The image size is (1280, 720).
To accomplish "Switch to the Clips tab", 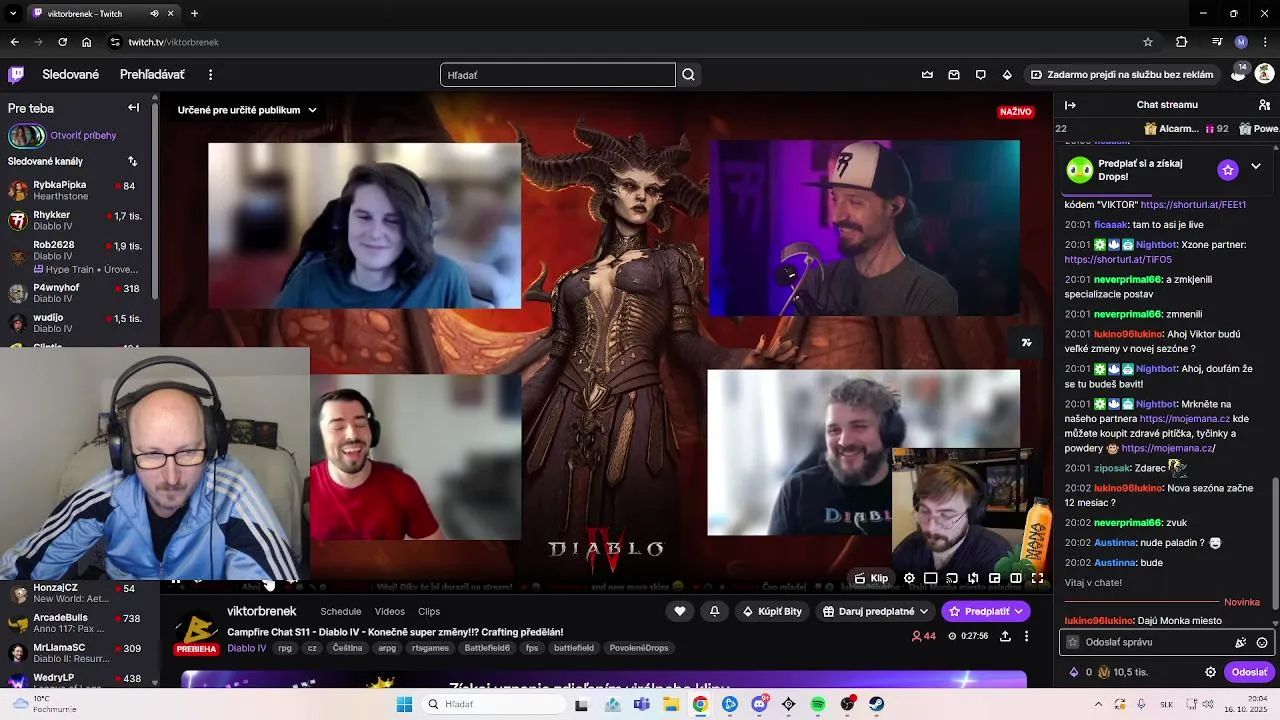I will tap(429, 611).
